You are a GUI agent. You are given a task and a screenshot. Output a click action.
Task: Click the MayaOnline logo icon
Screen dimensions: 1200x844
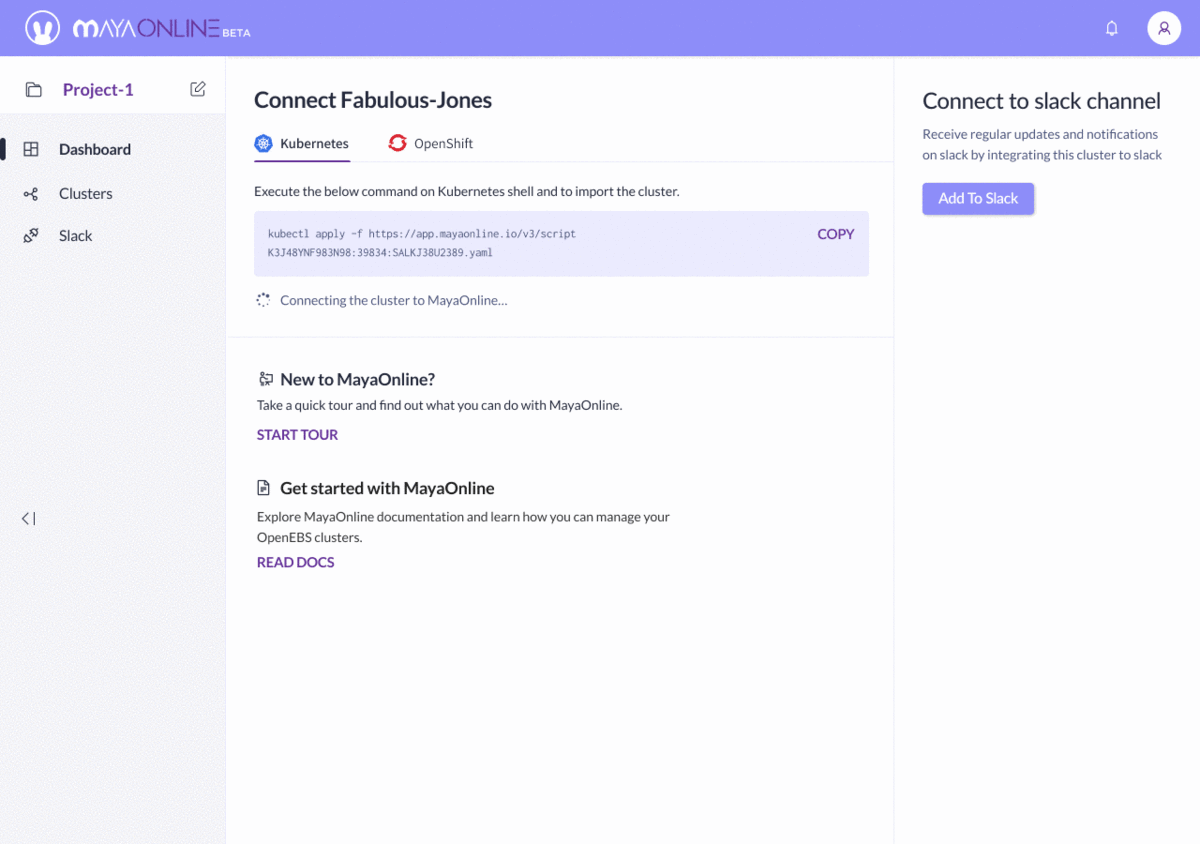point(42,28)
